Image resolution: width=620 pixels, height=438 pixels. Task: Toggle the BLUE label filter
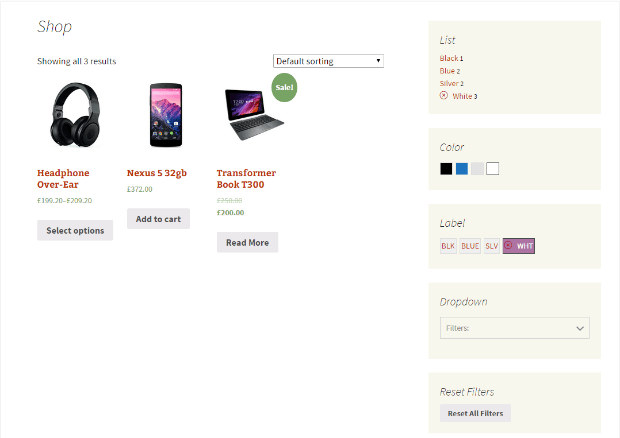470,246
